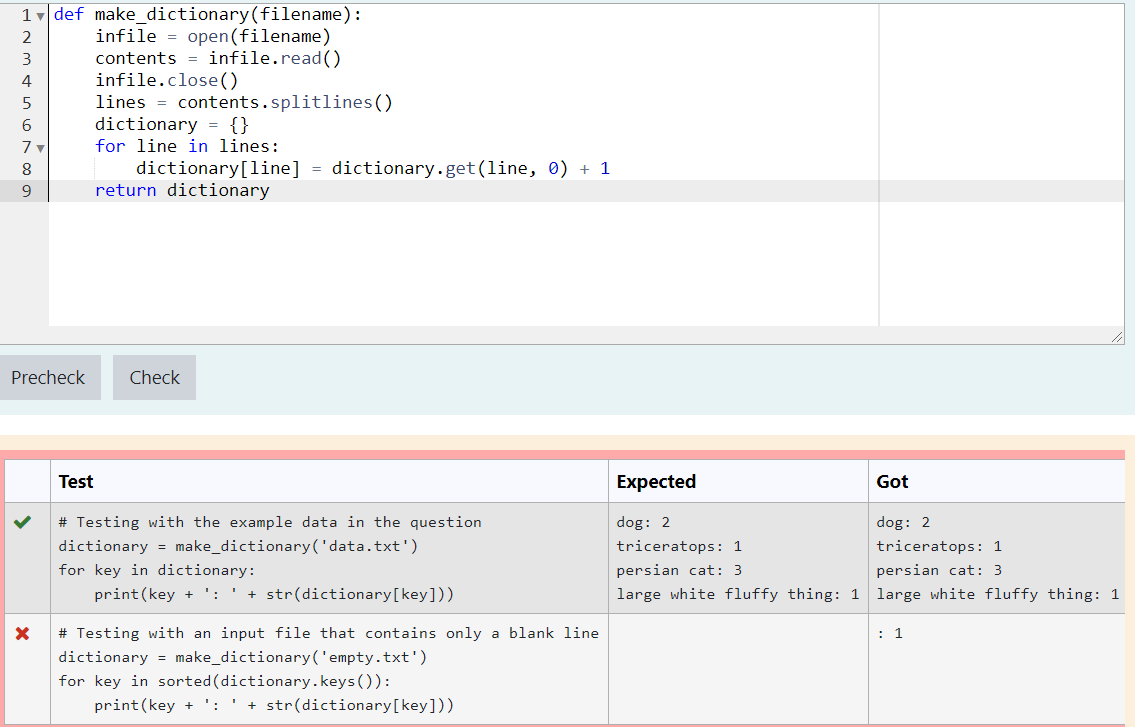Click 'for key in sorted(dictionary.keys()):' line

tap(224, 681)
